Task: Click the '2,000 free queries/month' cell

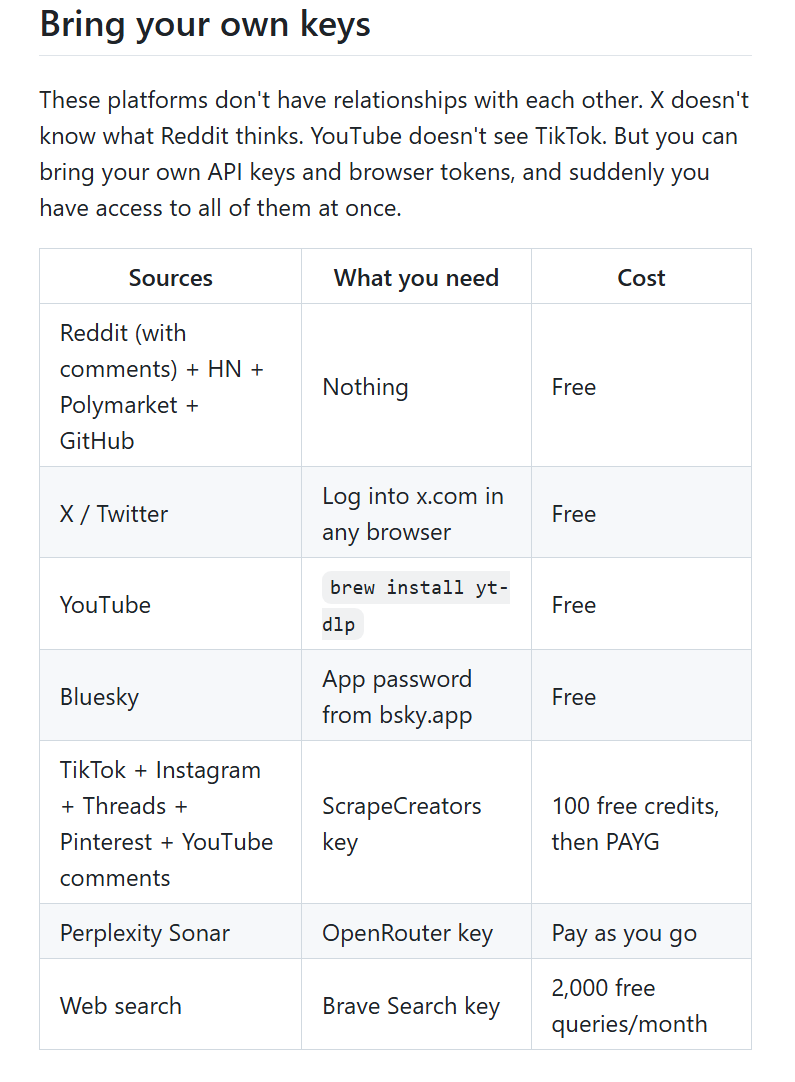Action: click(641, 1005)
